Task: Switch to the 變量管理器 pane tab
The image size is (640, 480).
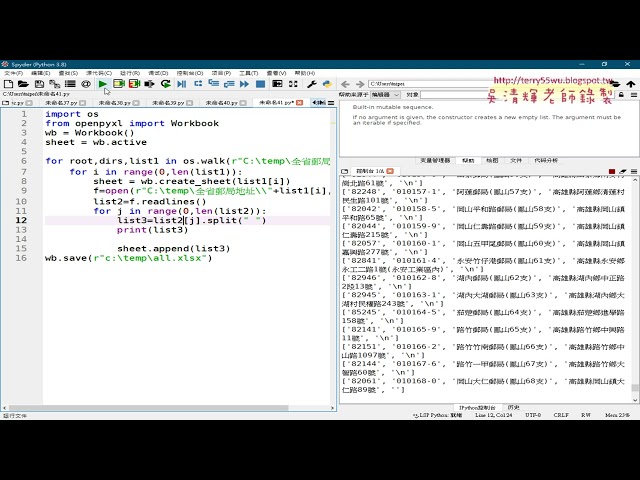Action: click(434, 160)
